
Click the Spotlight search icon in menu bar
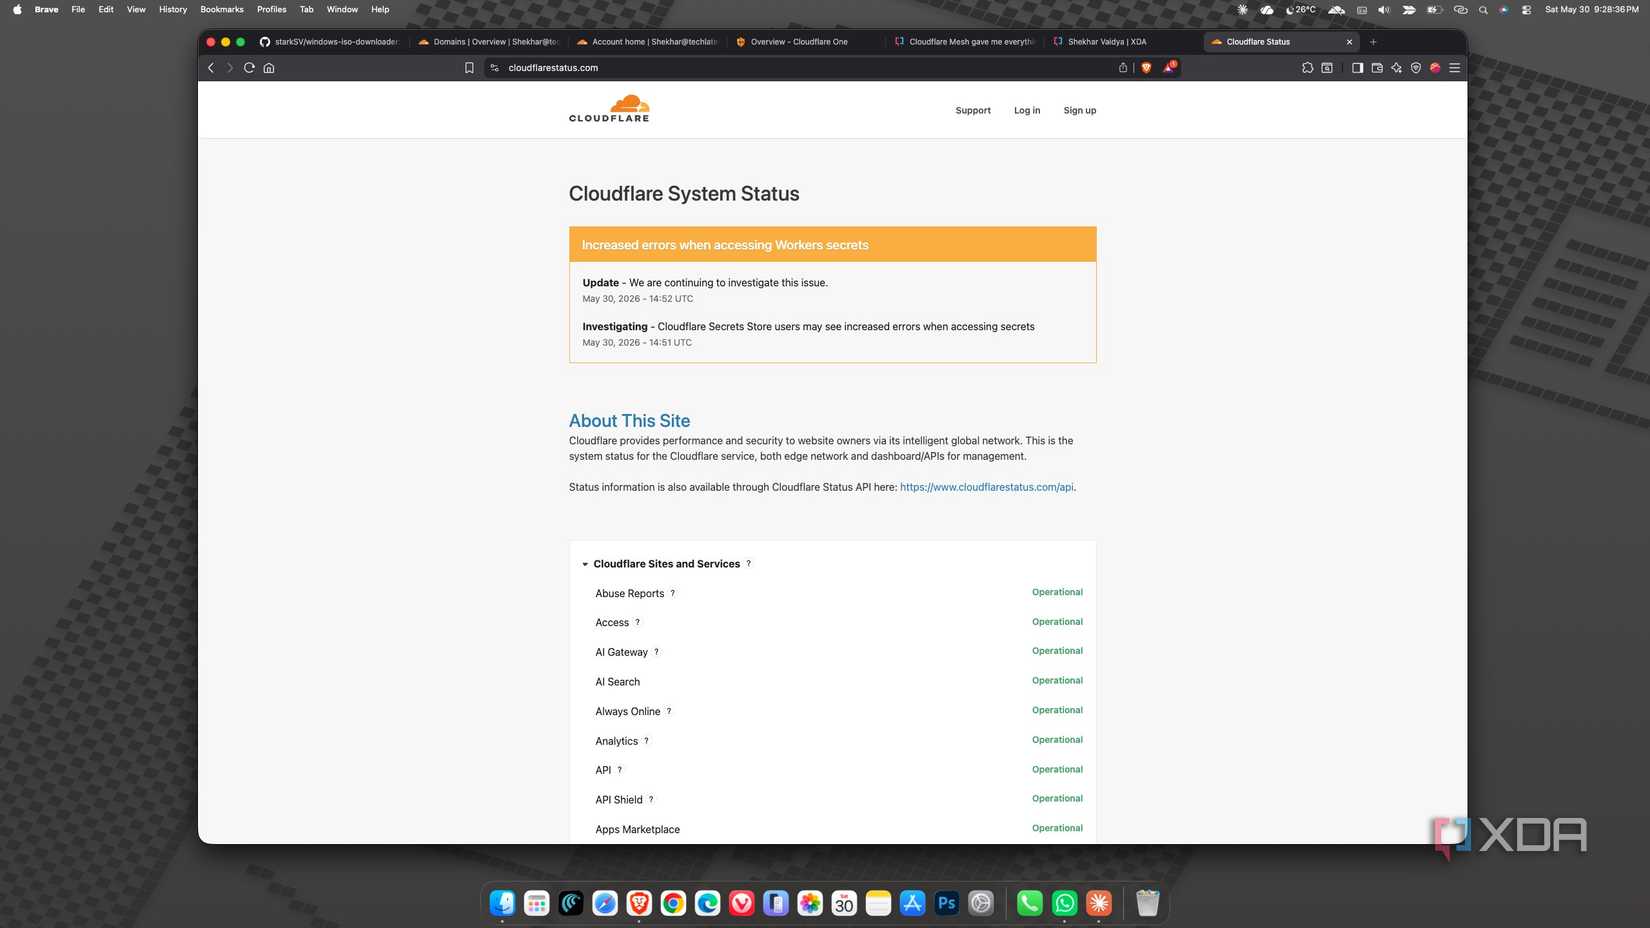point(1483,9)
